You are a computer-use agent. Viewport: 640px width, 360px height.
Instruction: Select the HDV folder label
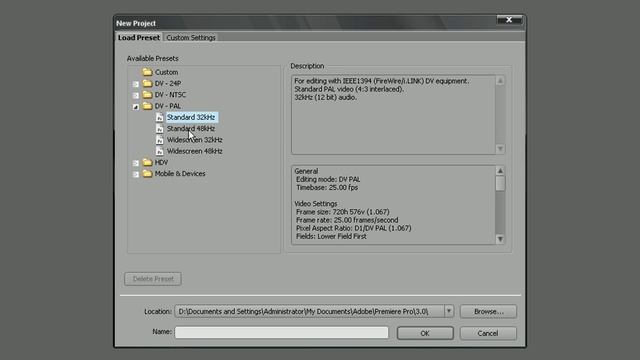[161, 162]
